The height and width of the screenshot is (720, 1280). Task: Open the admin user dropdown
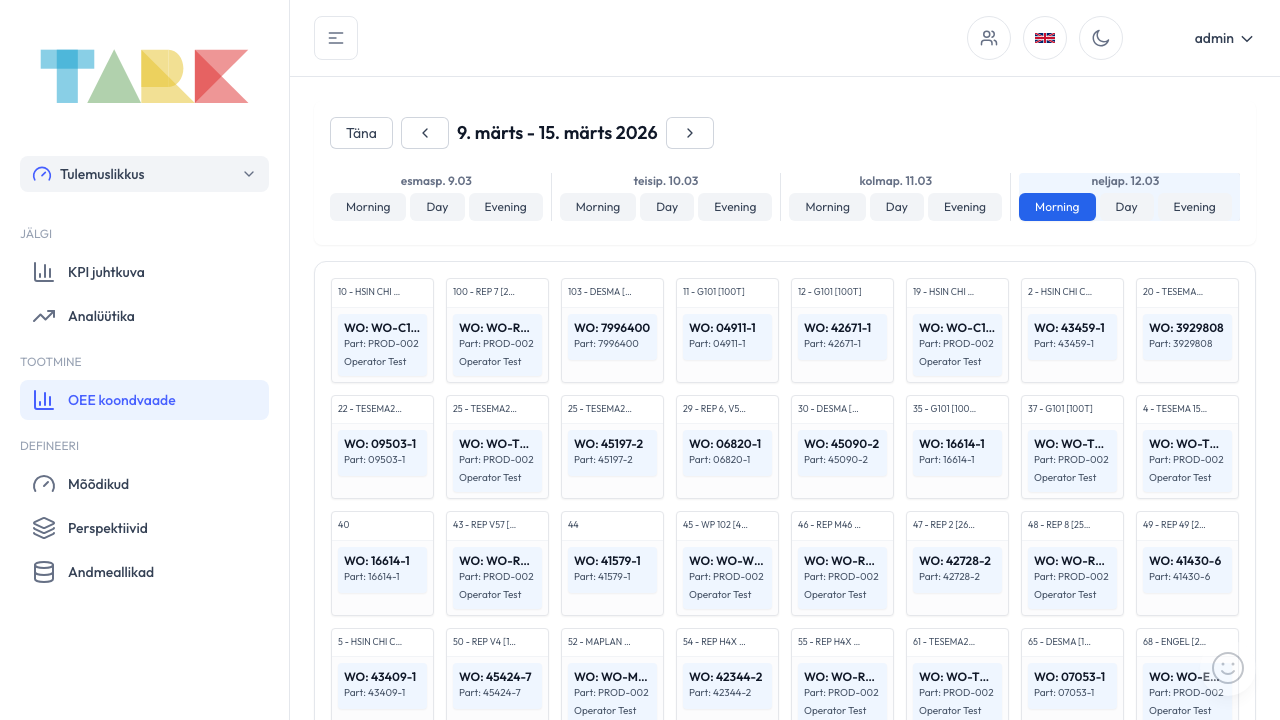pyautogui.click(x=1223, y=38)
